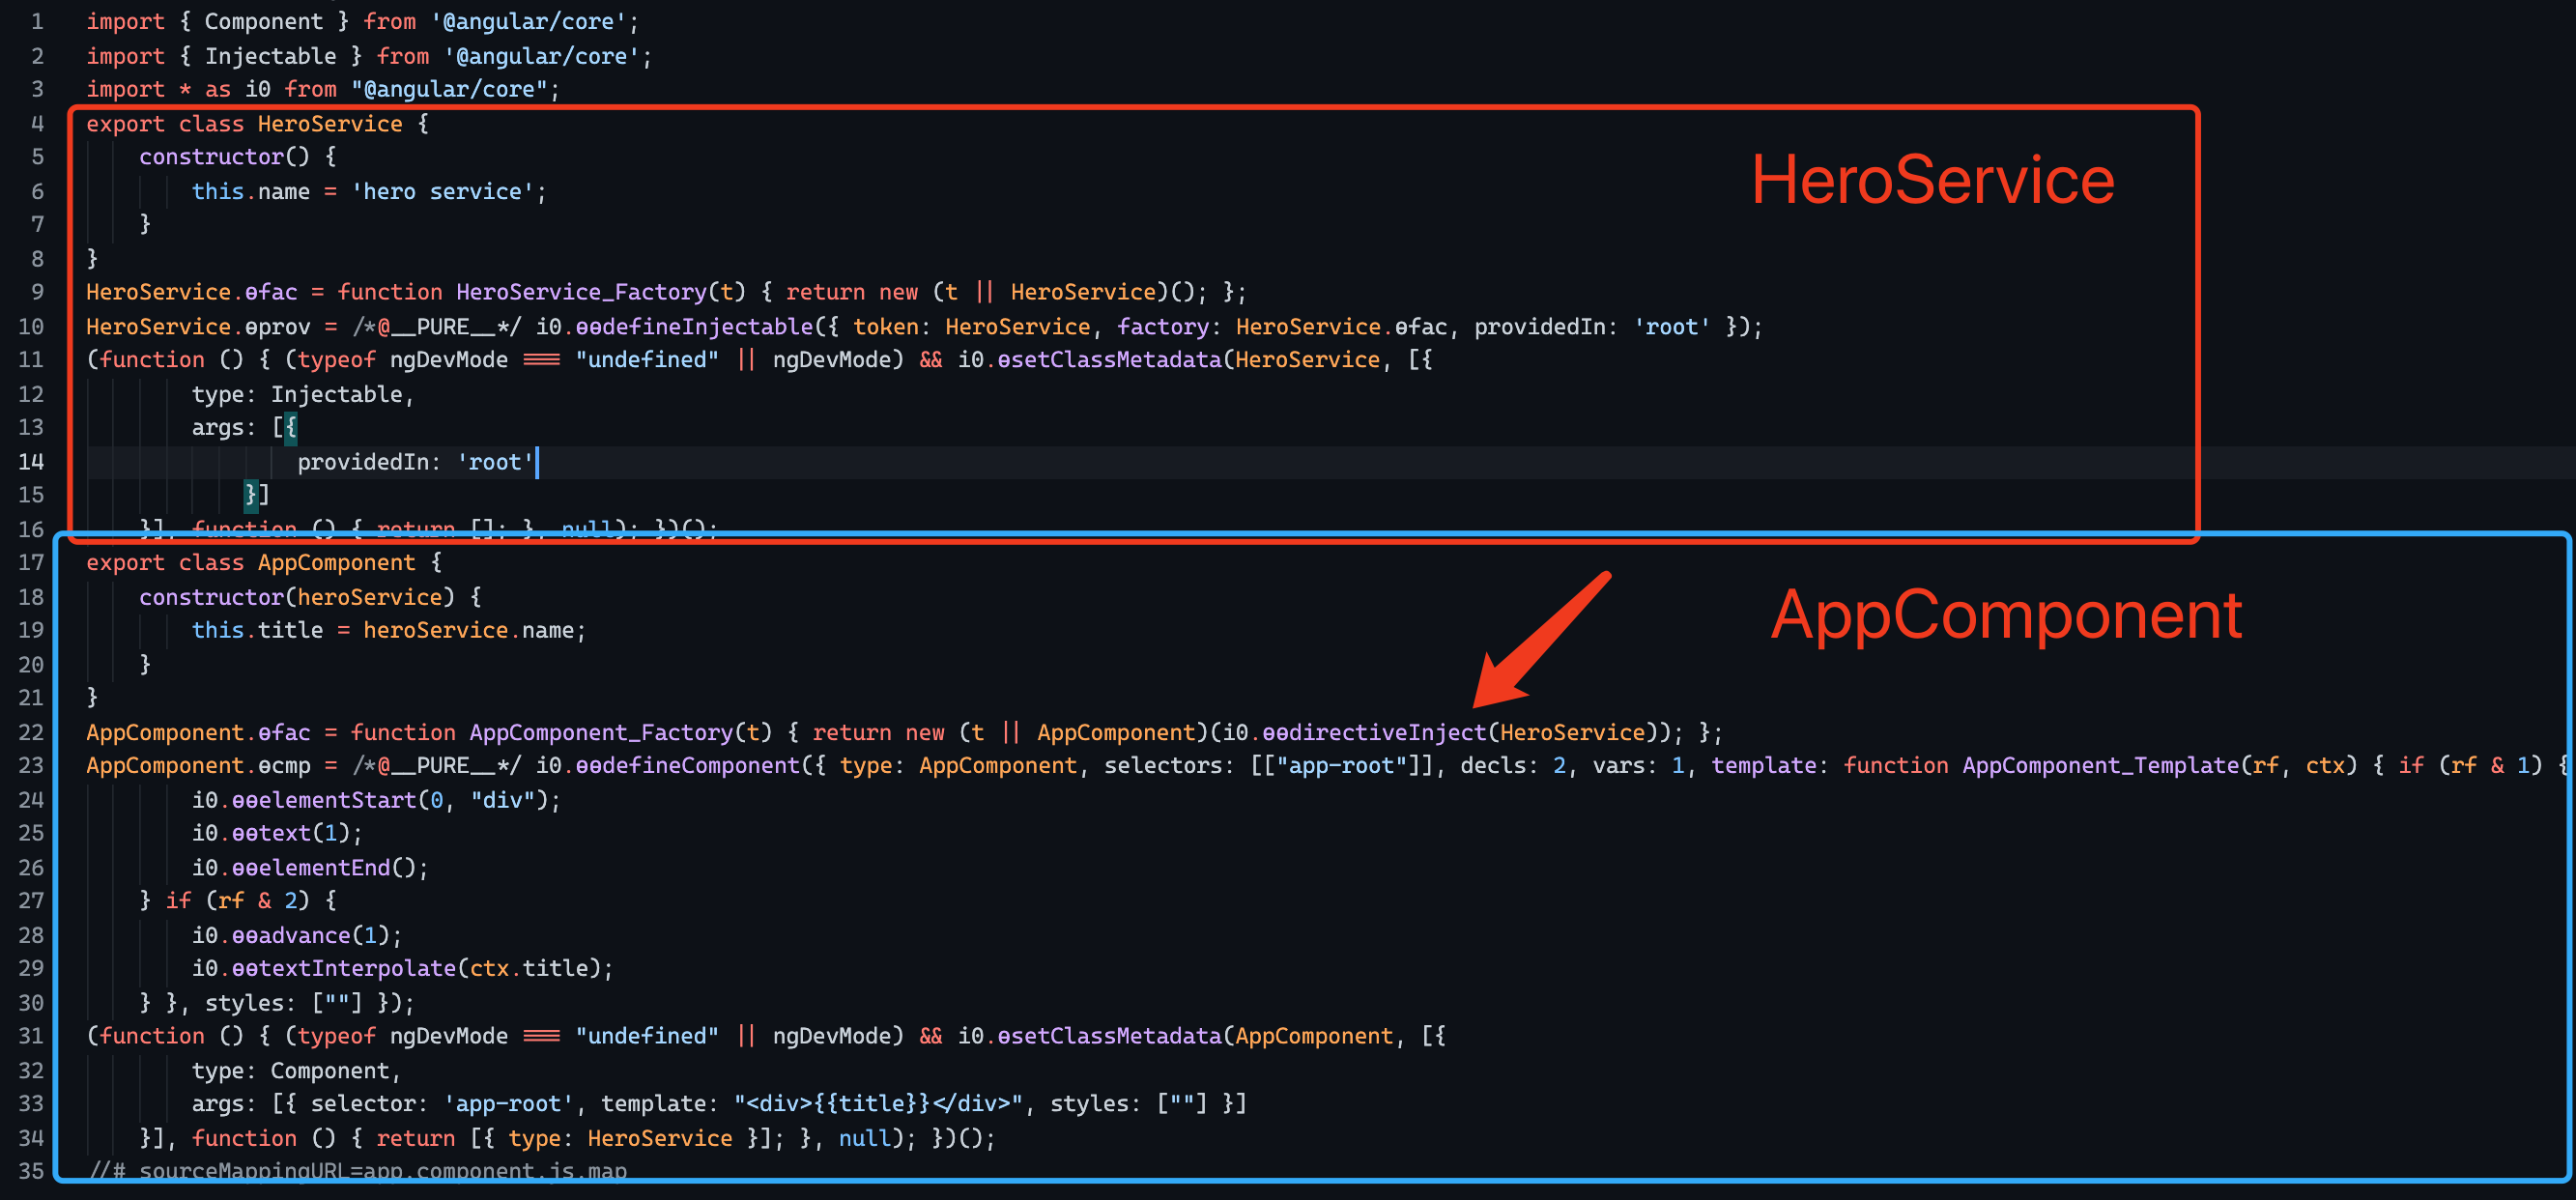Click 'type: Component' on line 32
The image size is (2576, 1200).
tap(291, 1071)
